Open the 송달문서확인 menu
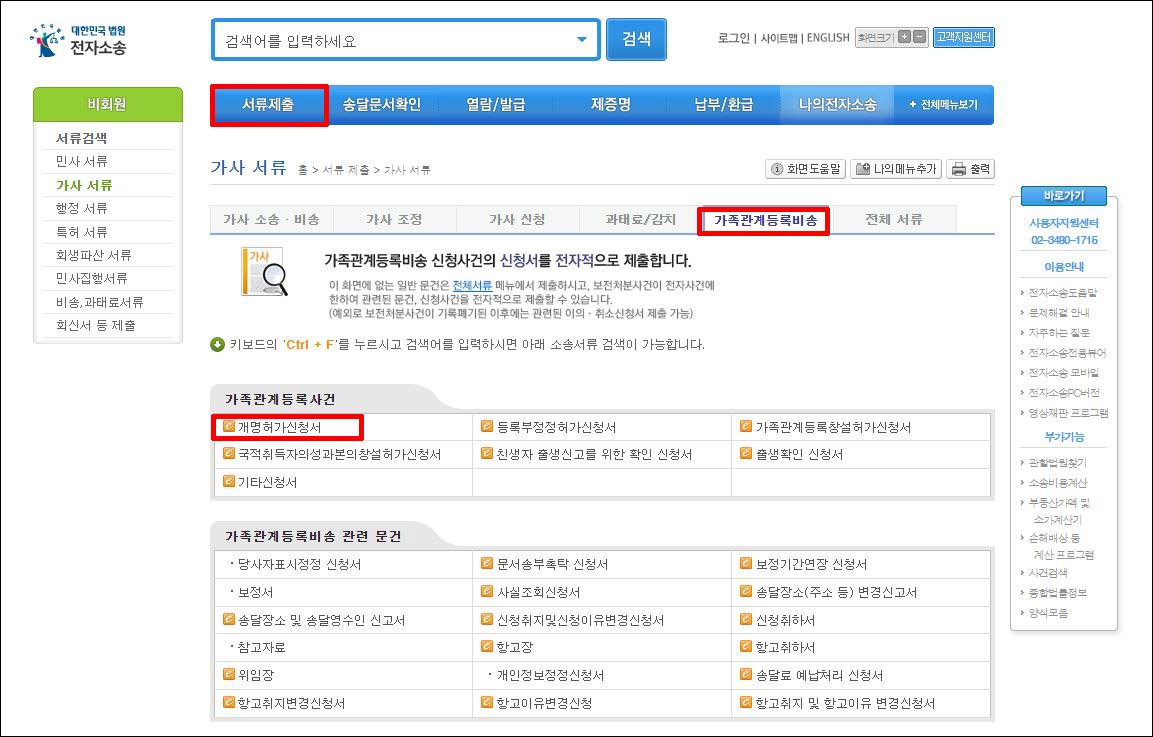 click(382, 104)
